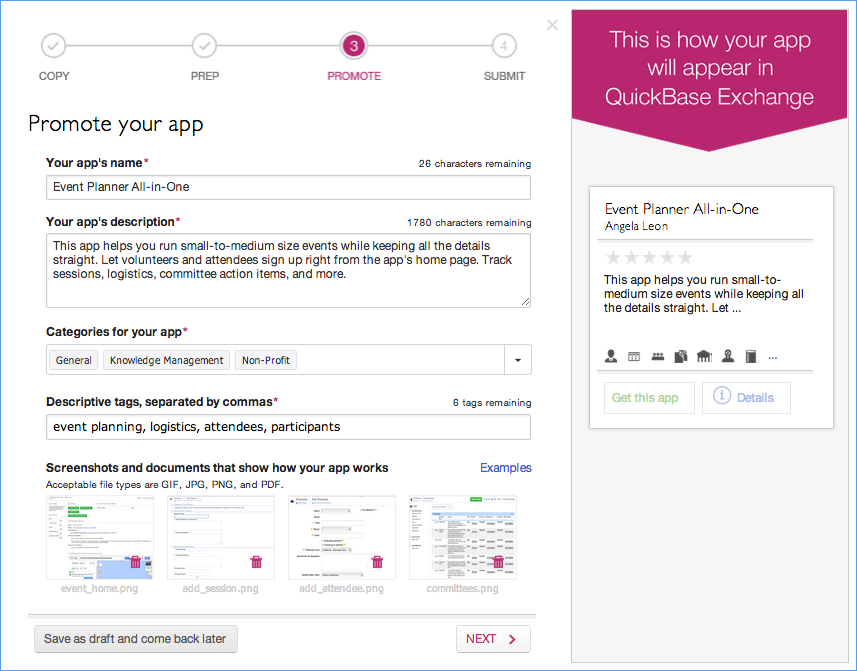This screenshot has height=671, width=857.
Task: Select the Knowledge Management category tag
Action: point(167,360)
